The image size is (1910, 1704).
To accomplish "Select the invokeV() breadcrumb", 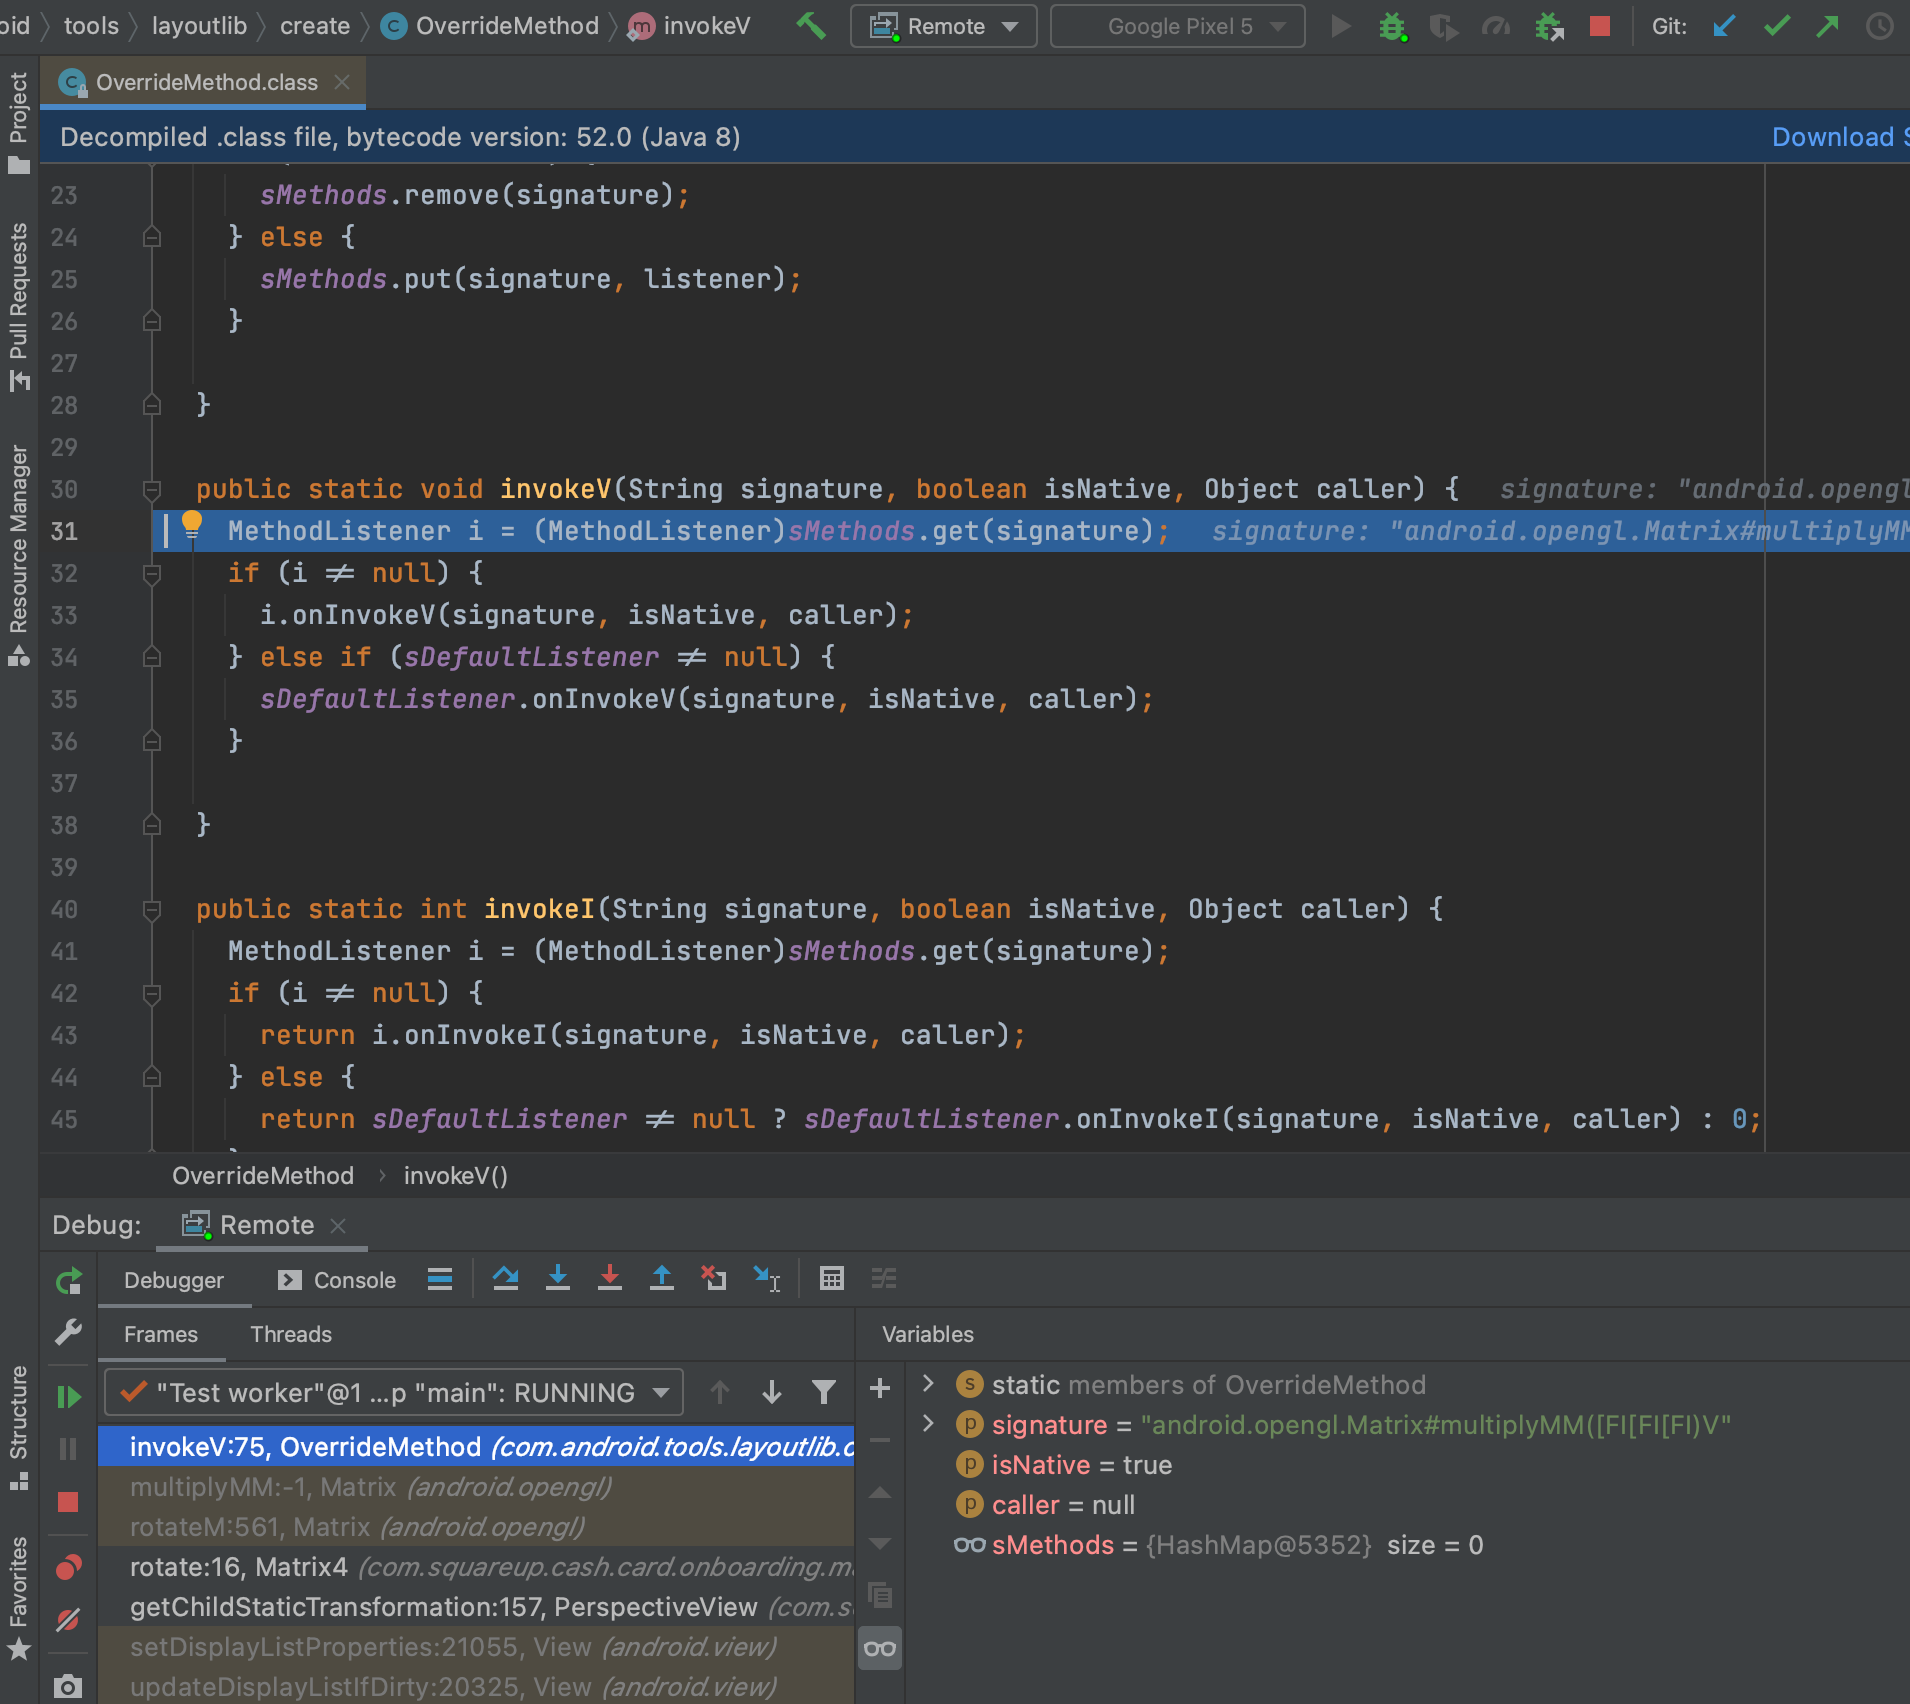I will pyautogui.click(x=455, y=1175).
